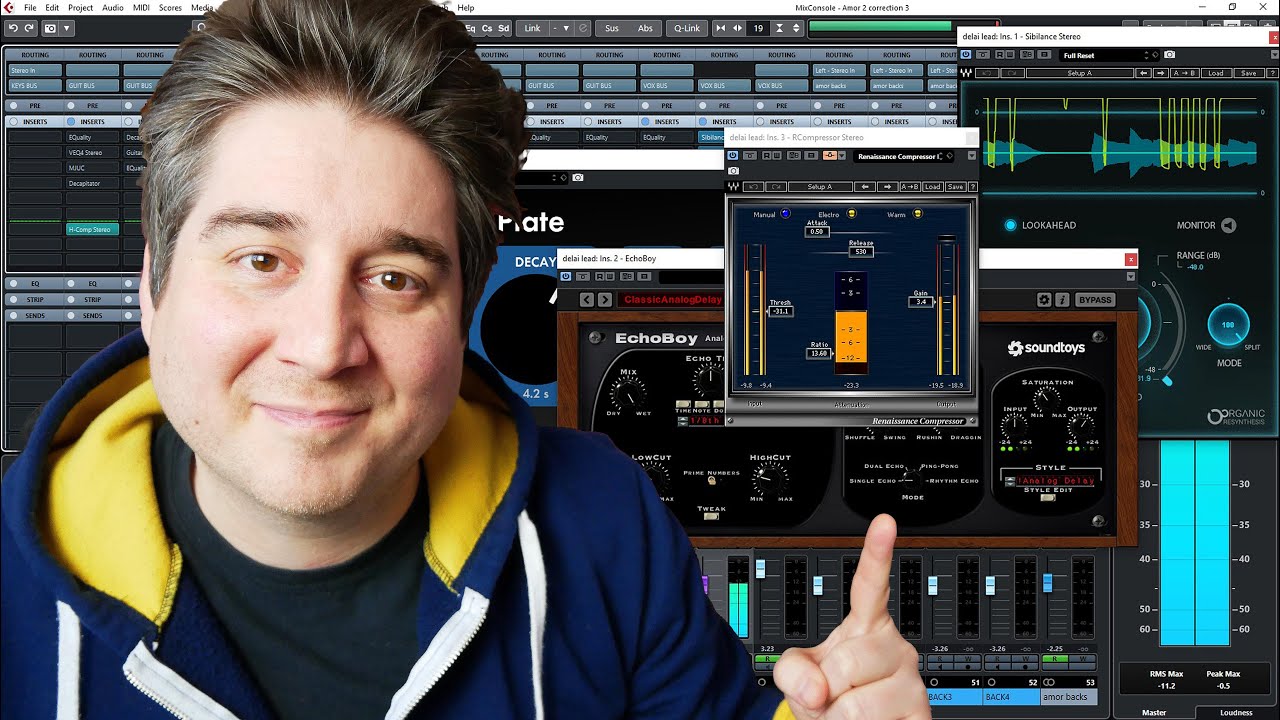1280x720 pixels.
Task: Click next preset arrow in RCompressor toolbar
Action: point(887,187)
